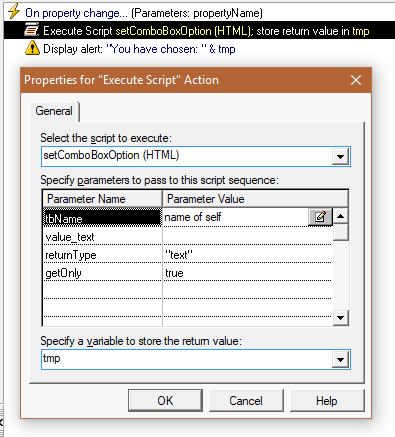Open the script selection dropdown
This screenshot has height=437, width=395.
340,156
